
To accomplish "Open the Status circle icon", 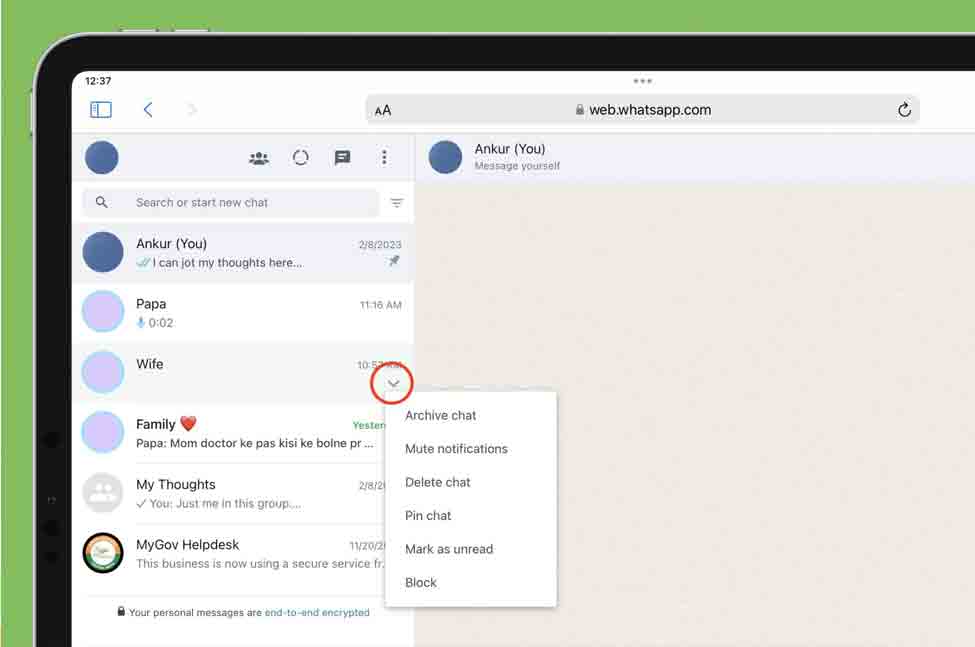I will tap(301, 158).
